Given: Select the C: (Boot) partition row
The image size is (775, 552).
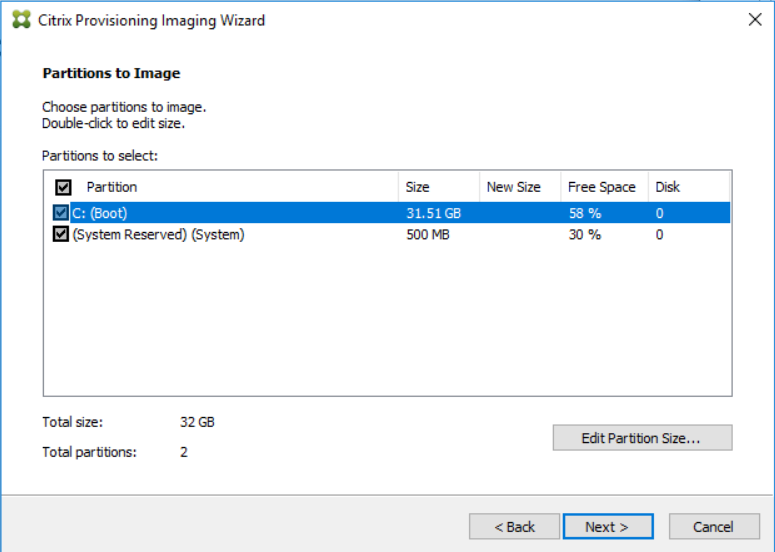Looking at the screenshot, I should (391, 213).
